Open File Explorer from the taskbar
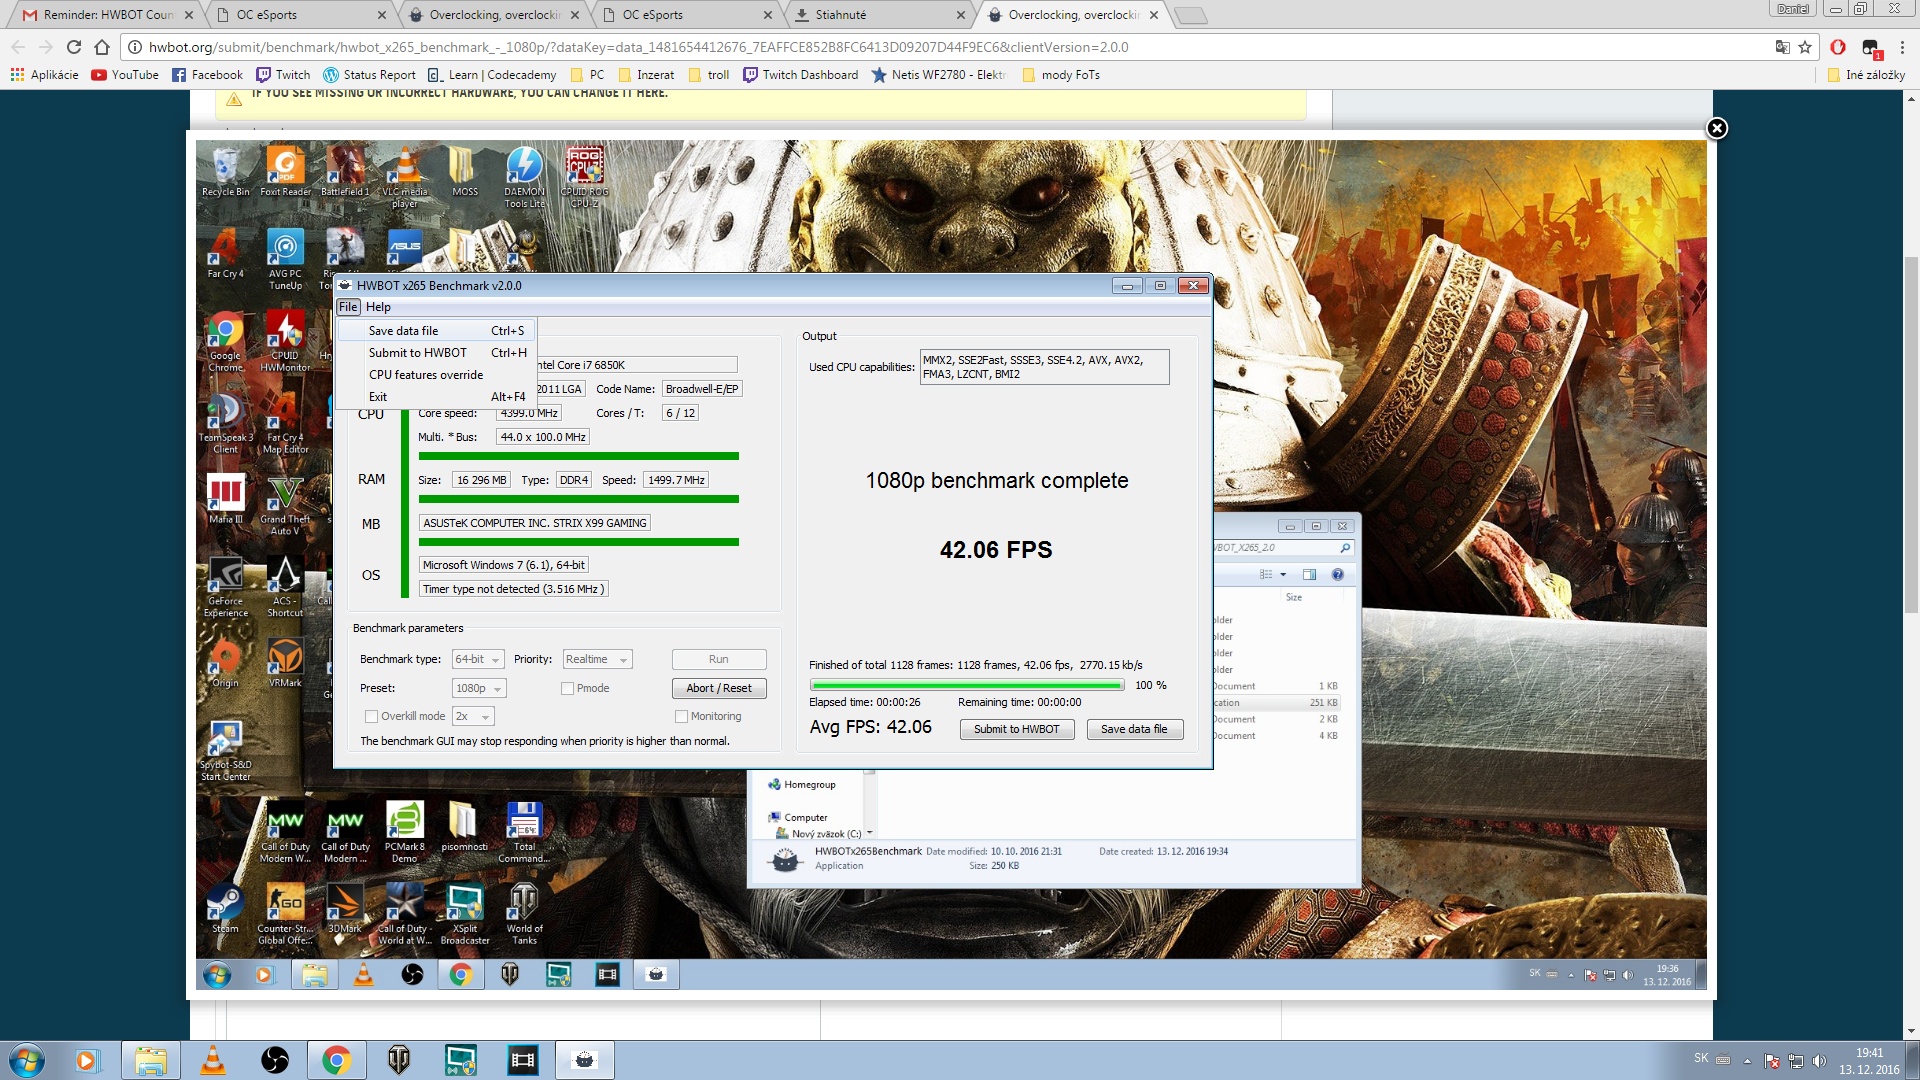Screen dimensions: 1920x1080 coord(151,1061)
